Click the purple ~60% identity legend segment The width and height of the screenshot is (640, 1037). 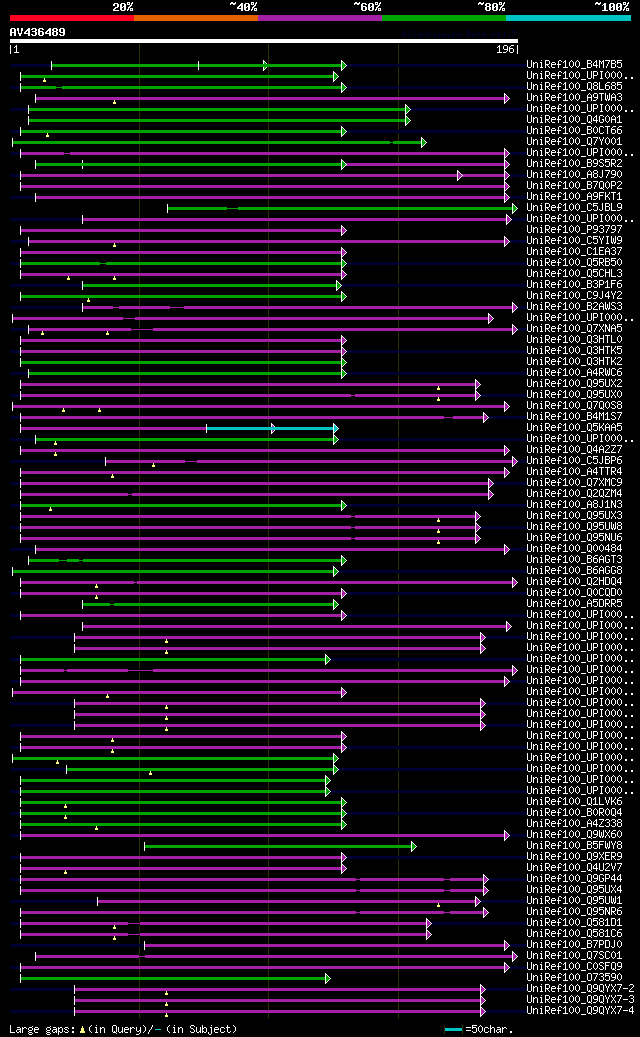coord(320,18)
